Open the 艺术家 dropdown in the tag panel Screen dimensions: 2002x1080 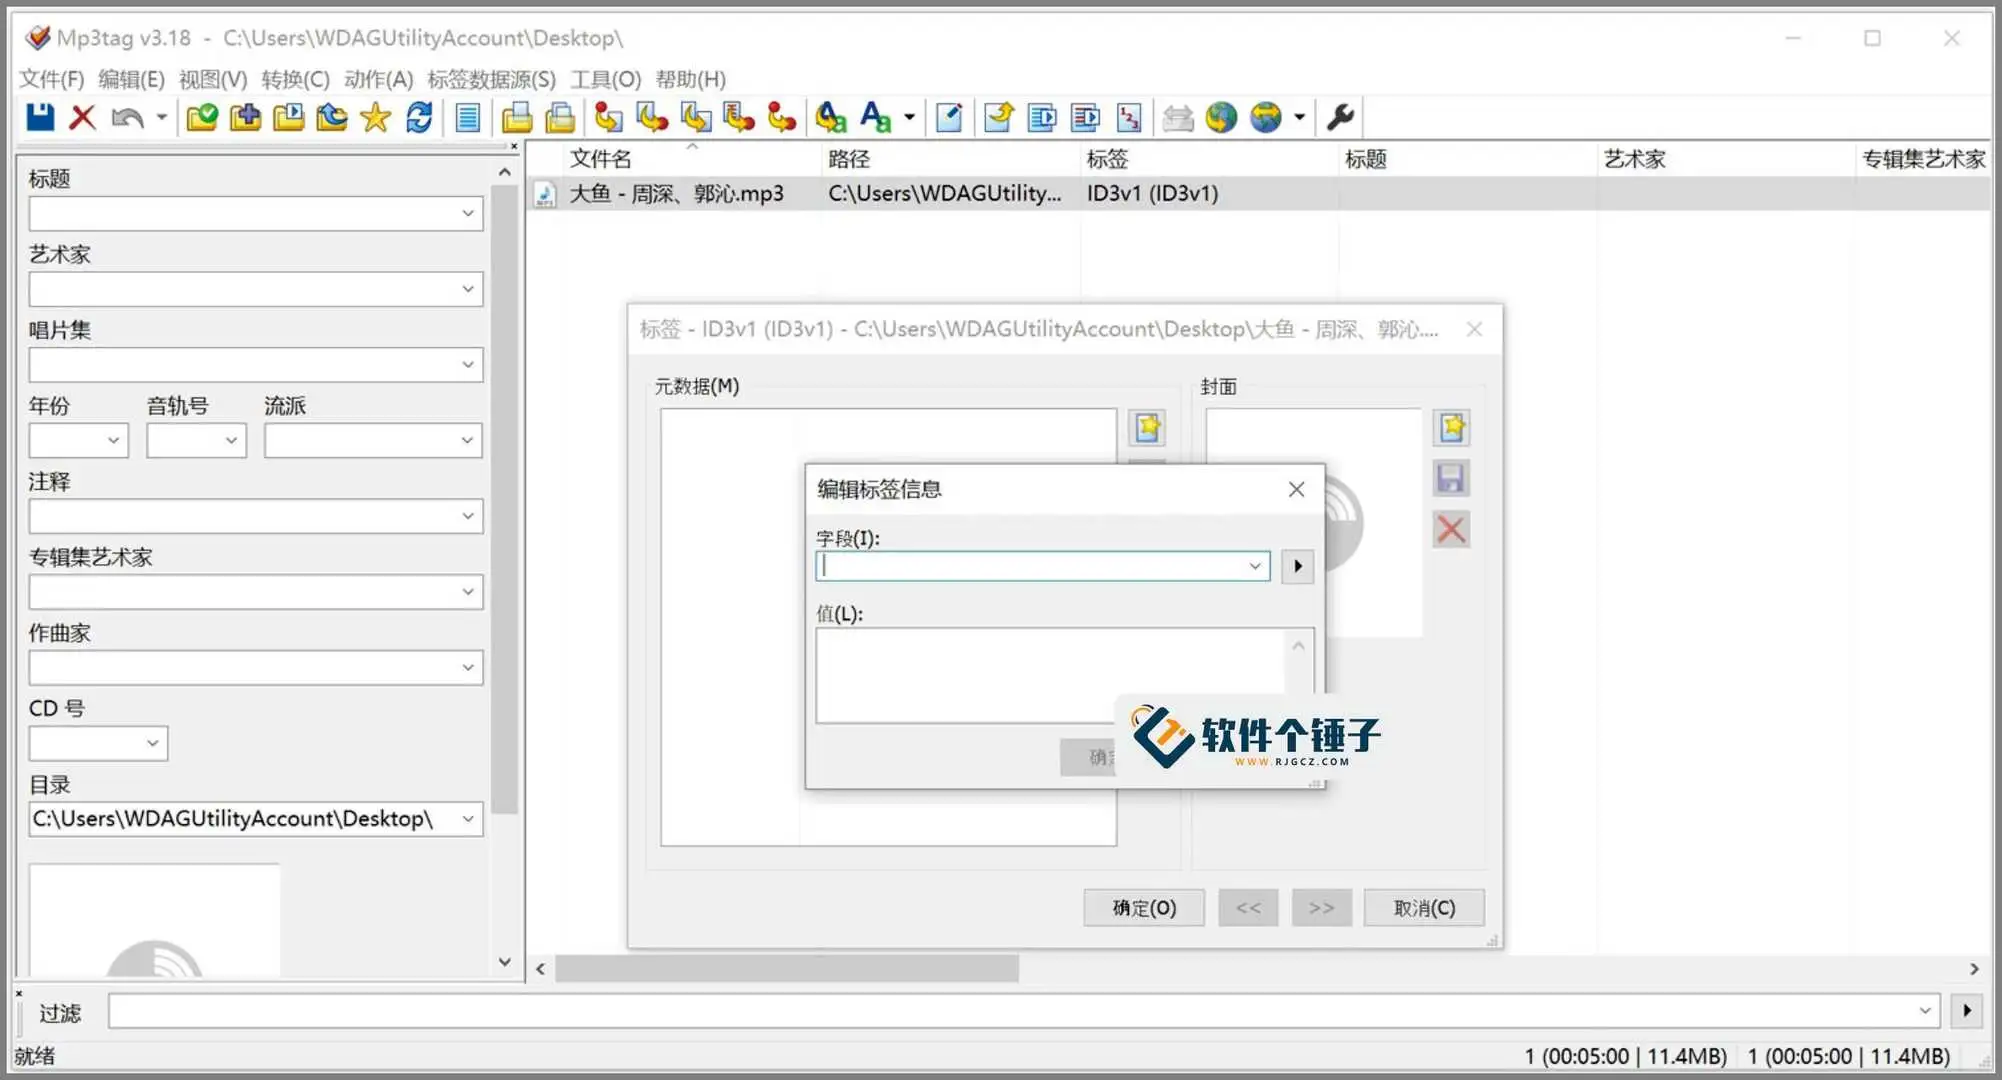468,288
